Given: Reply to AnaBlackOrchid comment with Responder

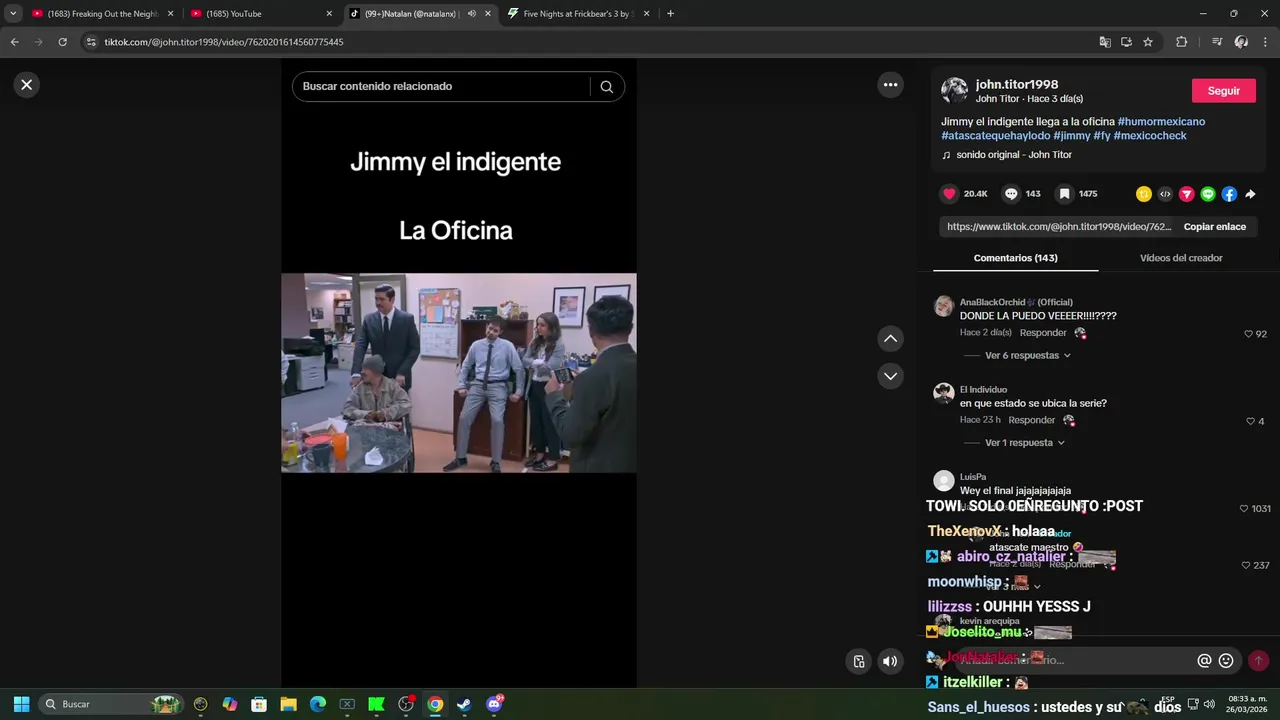Looking at the screenshot, I should (1043, 333).
